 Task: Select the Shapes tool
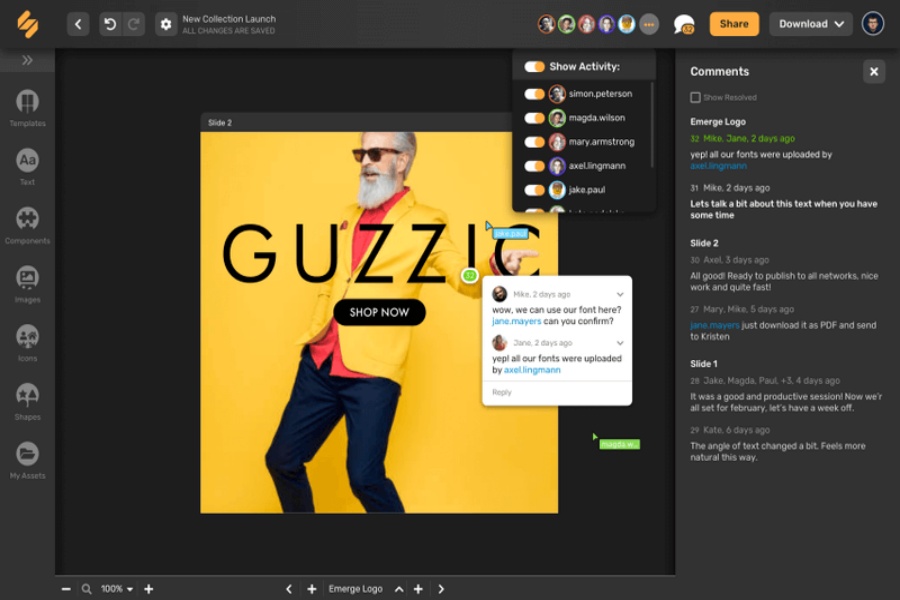27,396
